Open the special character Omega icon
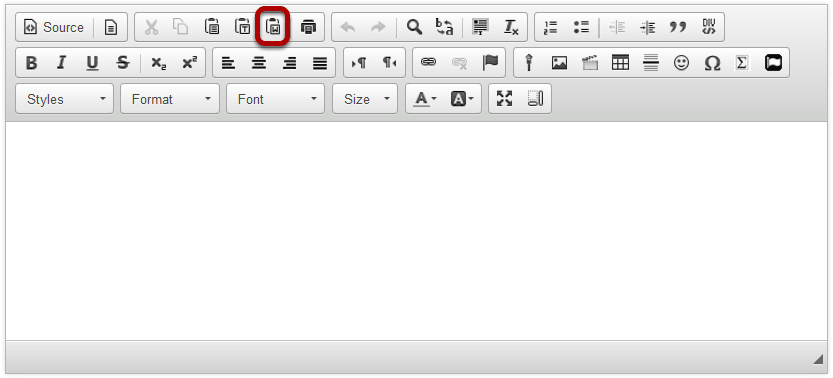The width and height of the screenshot is (833, 378). pyautogui.click(x=712, y=63)
